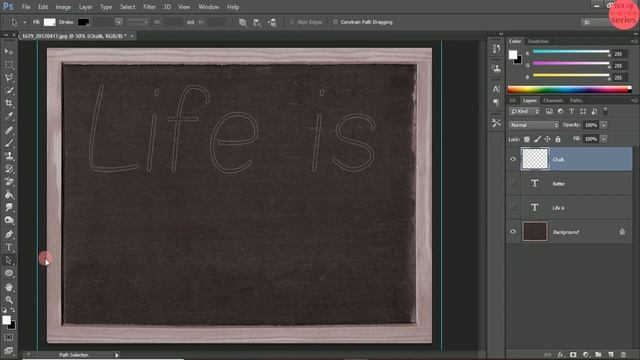This screenshot has height=360, width=640.
Task: Open Fill slider dropdown arrow
Action: (604, 139)
